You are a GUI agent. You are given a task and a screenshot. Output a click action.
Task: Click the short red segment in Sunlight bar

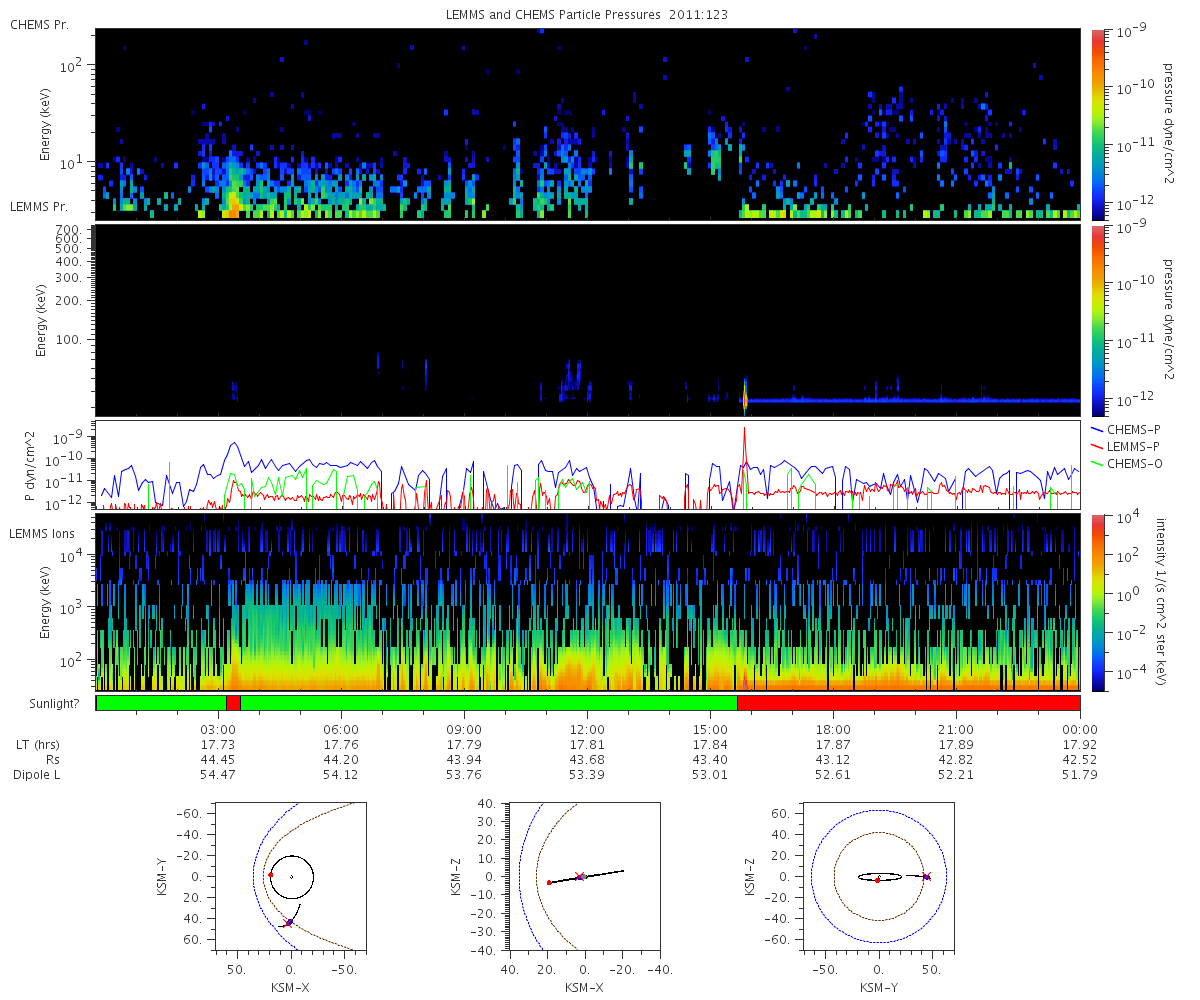pyautogui.click(x=233, y=703)
